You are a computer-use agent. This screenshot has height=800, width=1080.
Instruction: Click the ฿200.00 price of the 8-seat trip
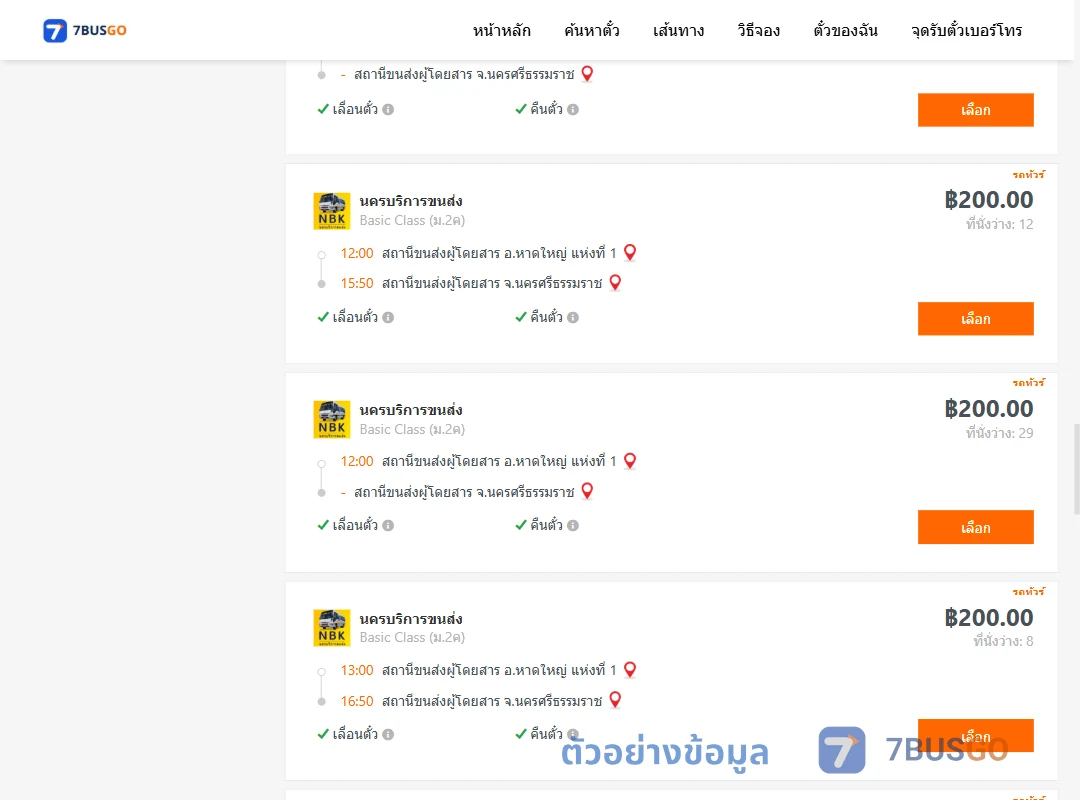point(988,617)
